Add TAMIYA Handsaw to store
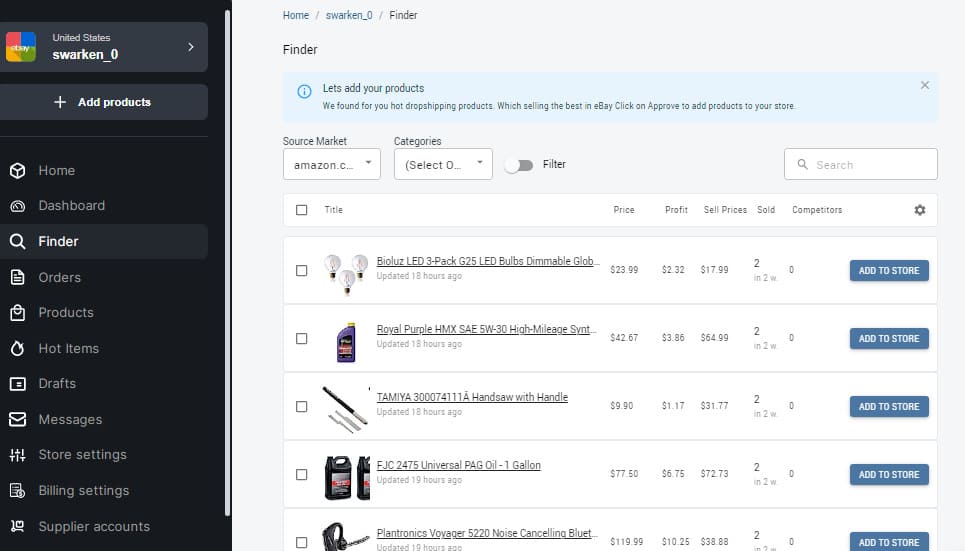Screen dimensions: 965x551 click(889, 406)
